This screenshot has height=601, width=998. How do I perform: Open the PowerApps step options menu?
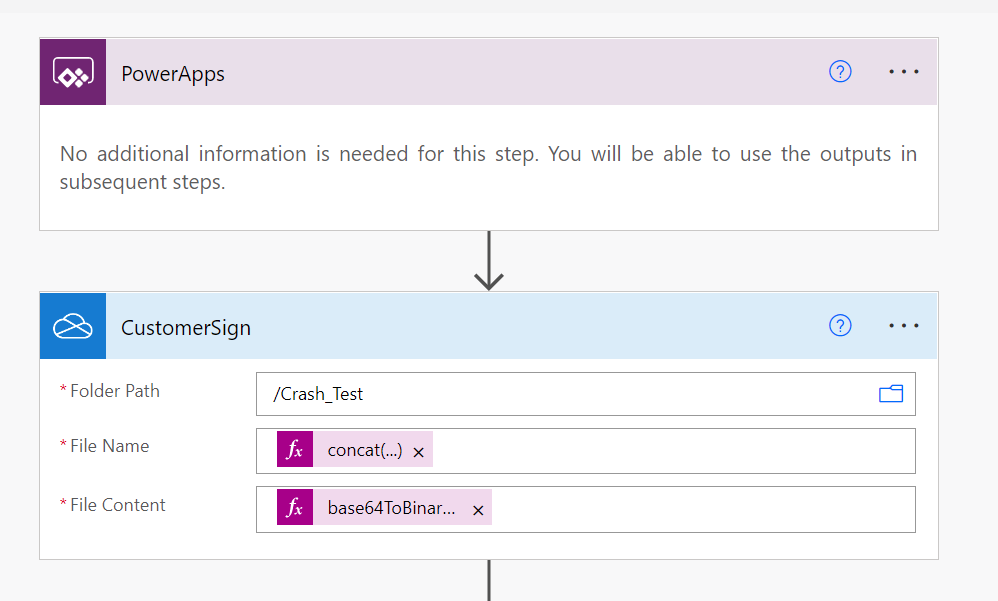point(904,71)
